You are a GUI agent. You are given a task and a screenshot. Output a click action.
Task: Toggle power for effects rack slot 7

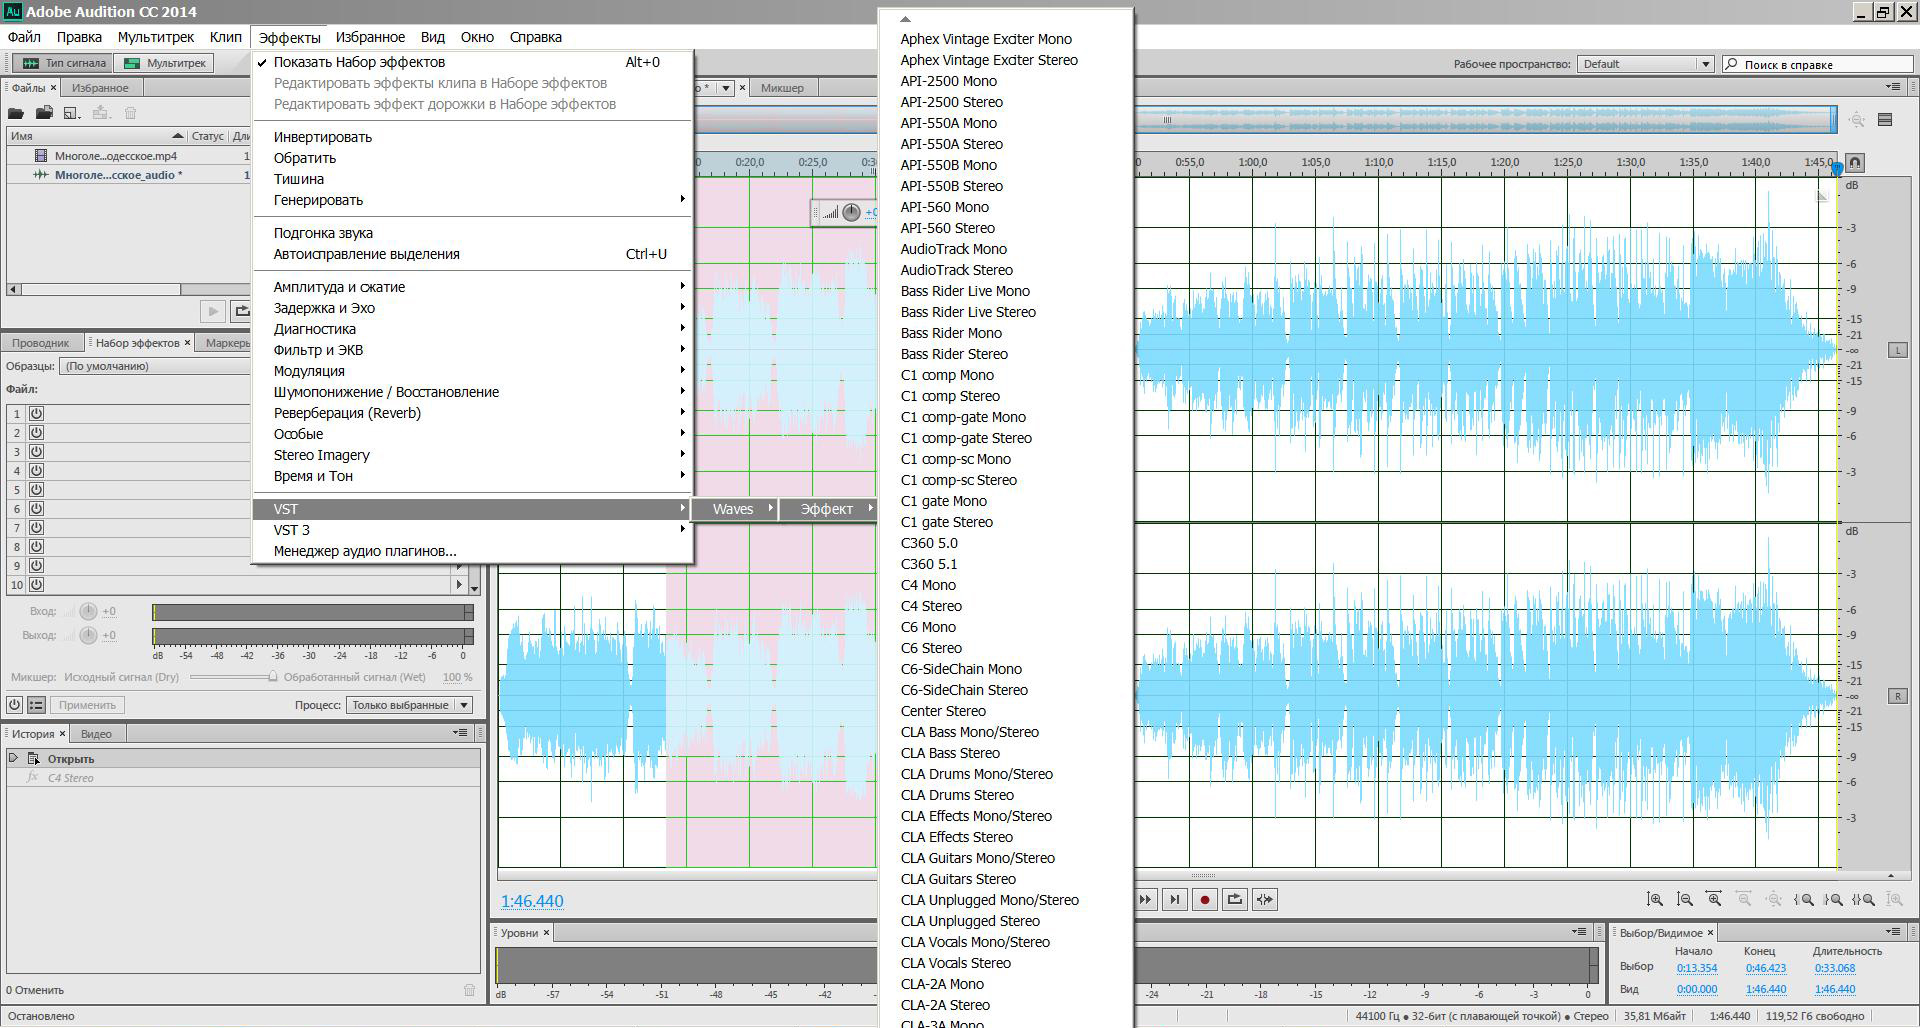pyautogui.click(x=36, y=528)
